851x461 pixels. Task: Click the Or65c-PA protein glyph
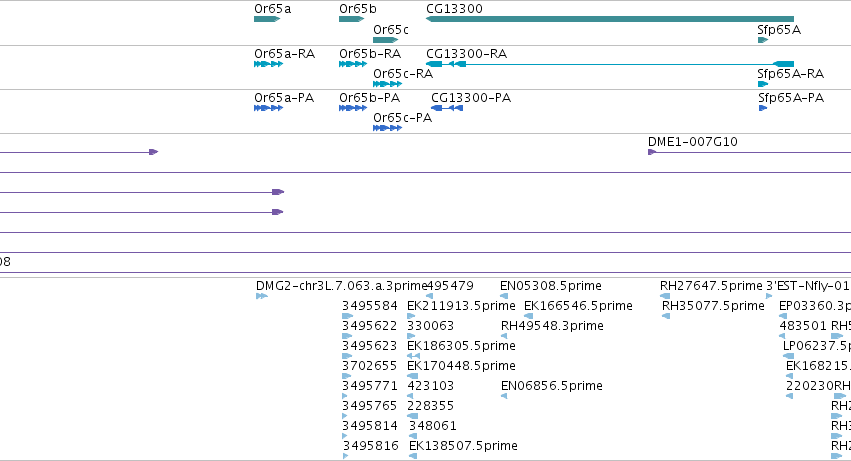click(x=388, y=128)
